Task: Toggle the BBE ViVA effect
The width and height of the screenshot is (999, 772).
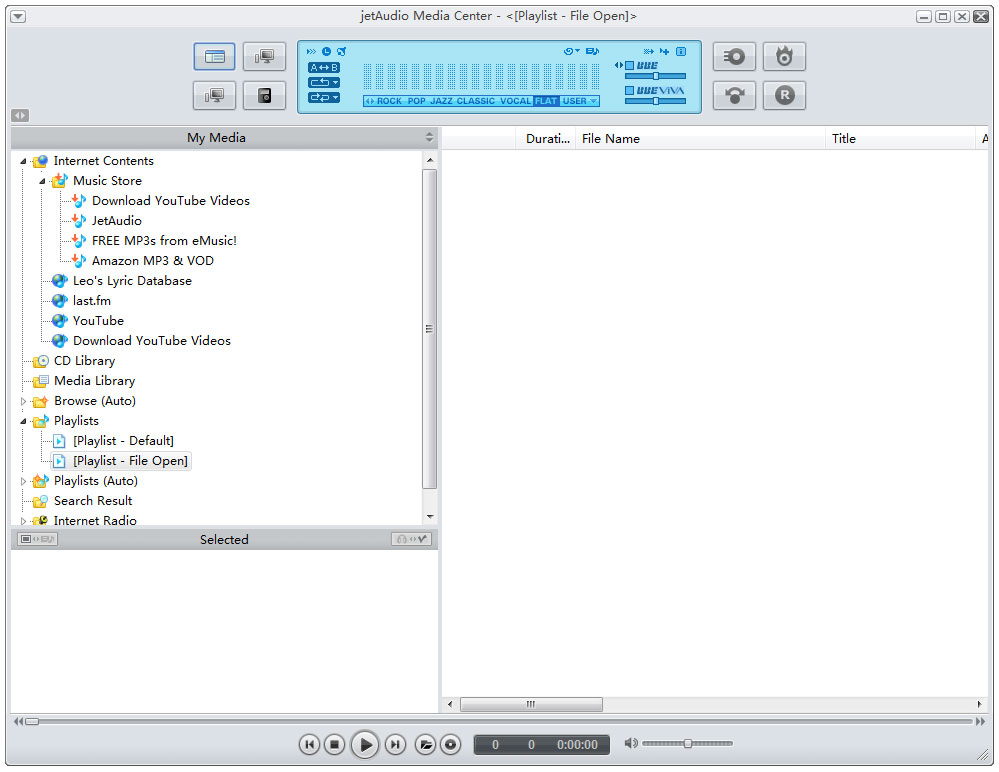Action: [630, 90]
